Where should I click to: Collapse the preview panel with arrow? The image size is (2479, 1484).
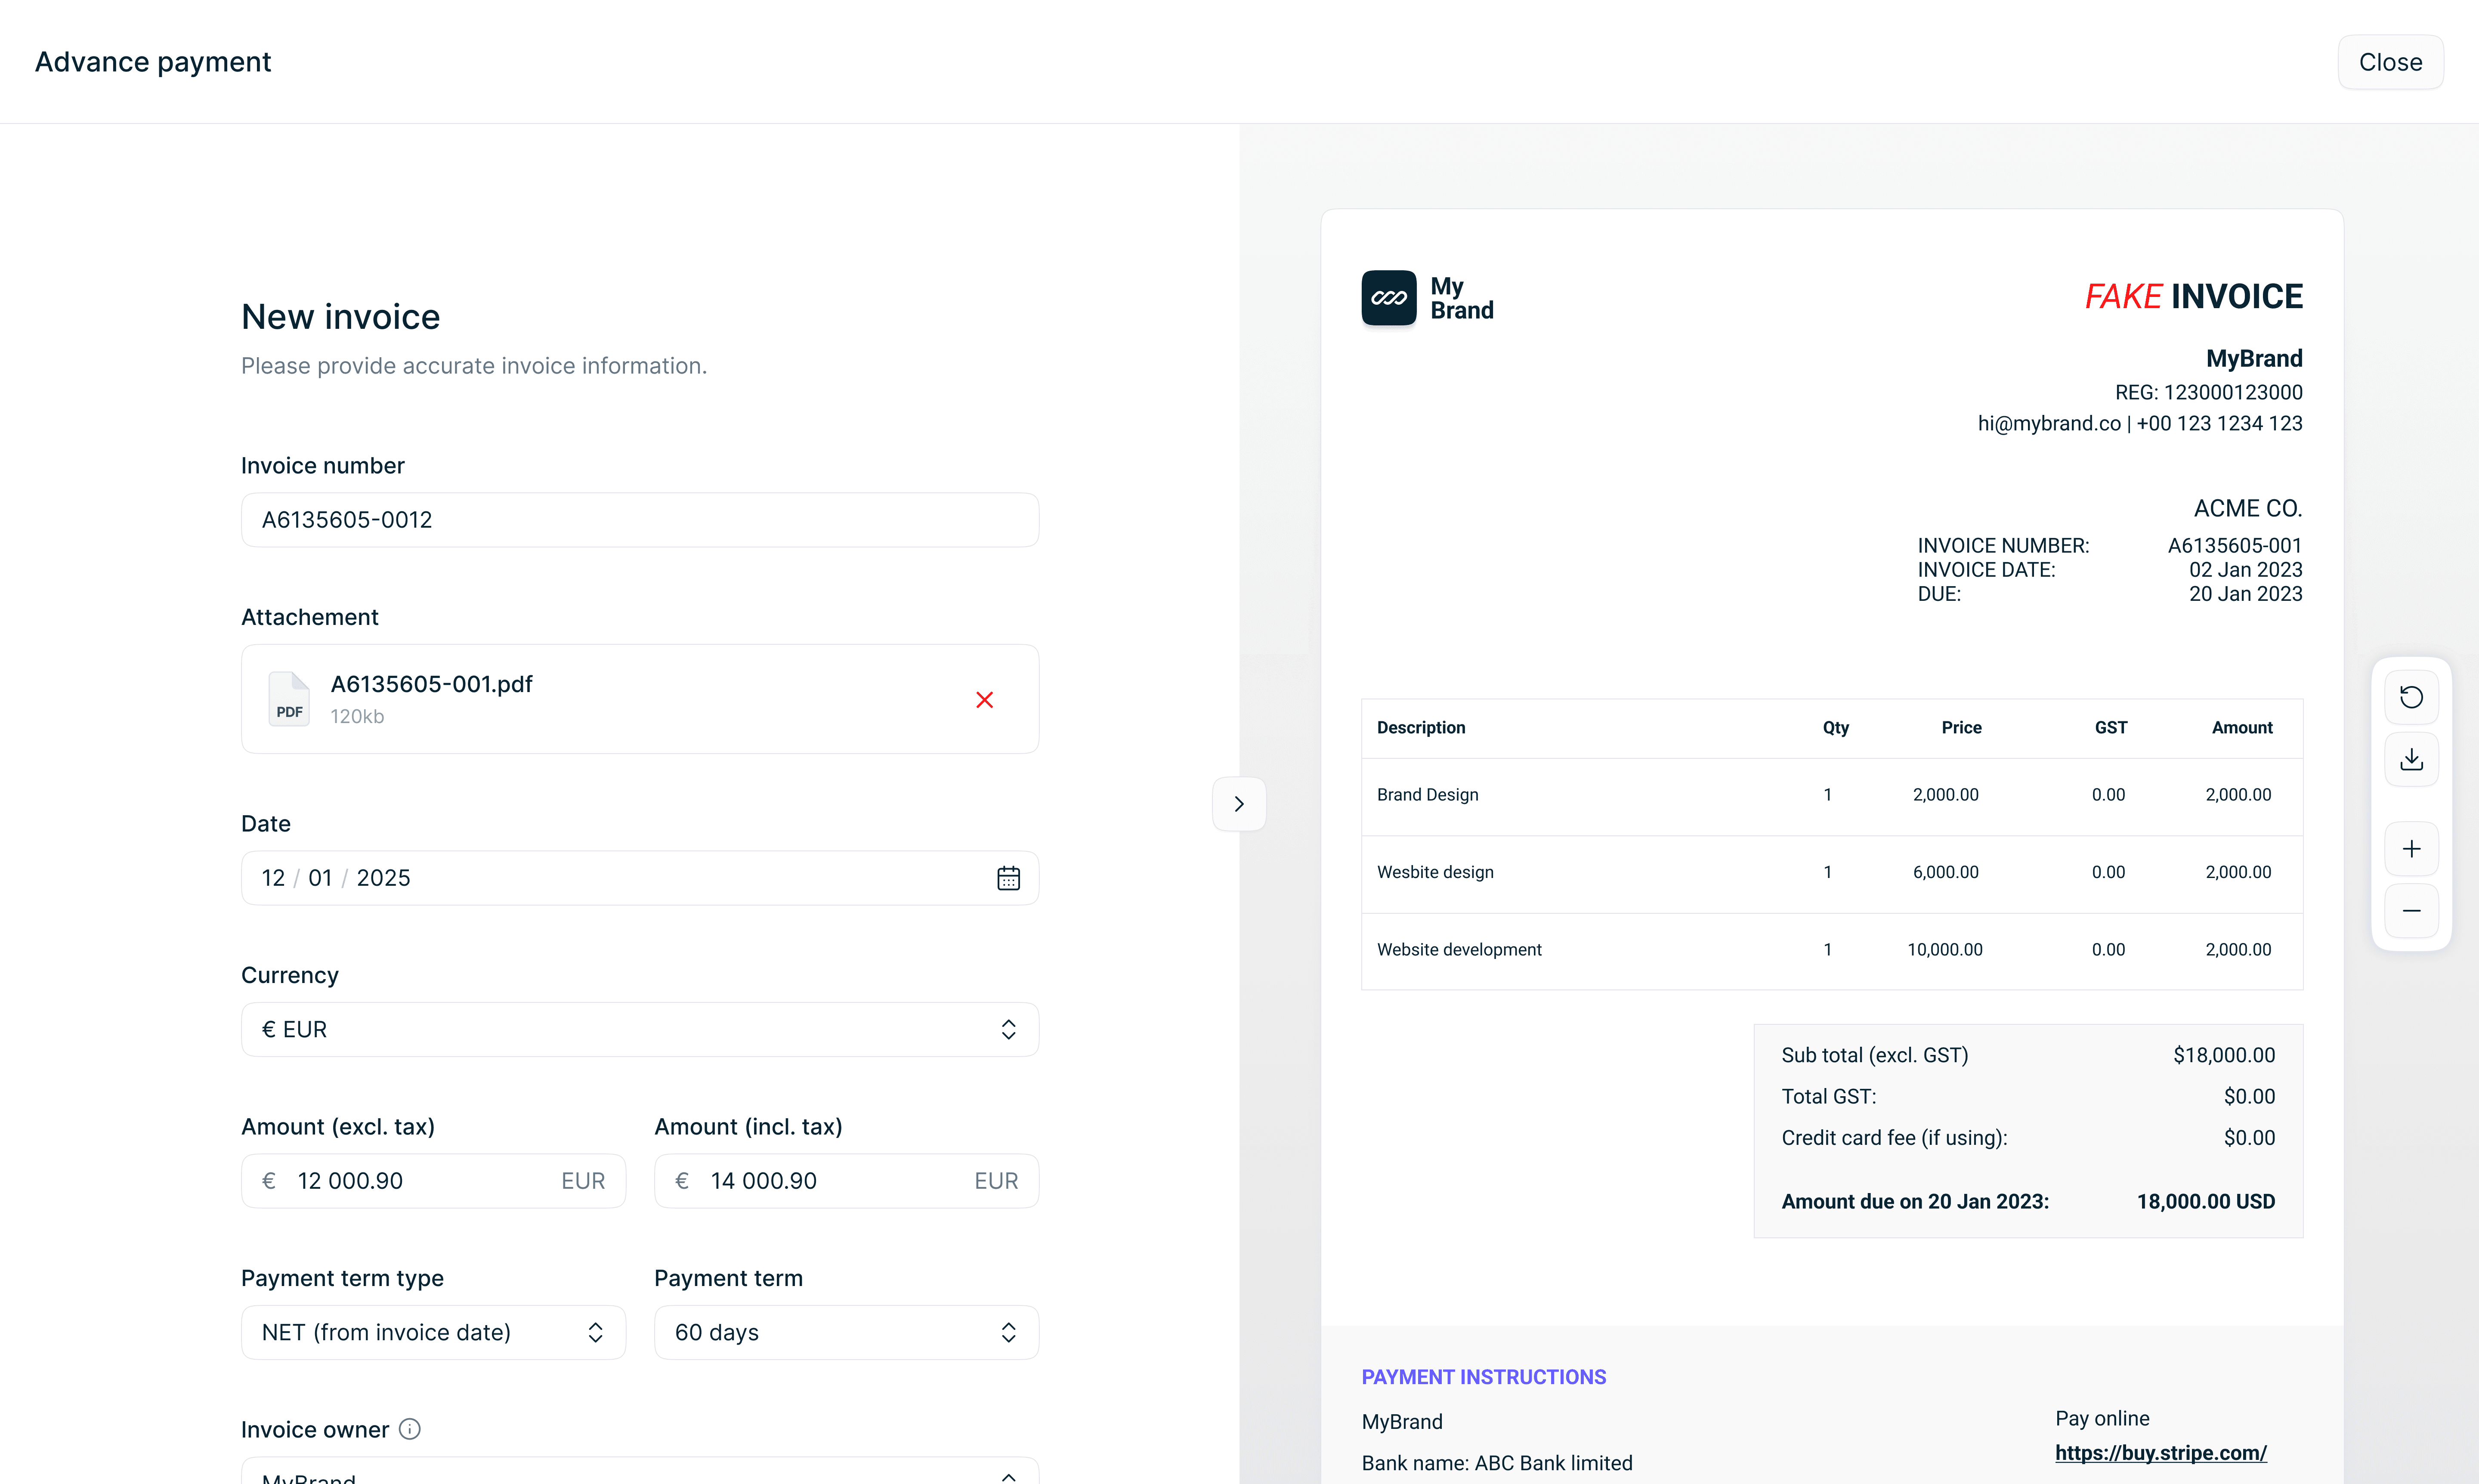pyautogui.click(x=1239, y=804)
